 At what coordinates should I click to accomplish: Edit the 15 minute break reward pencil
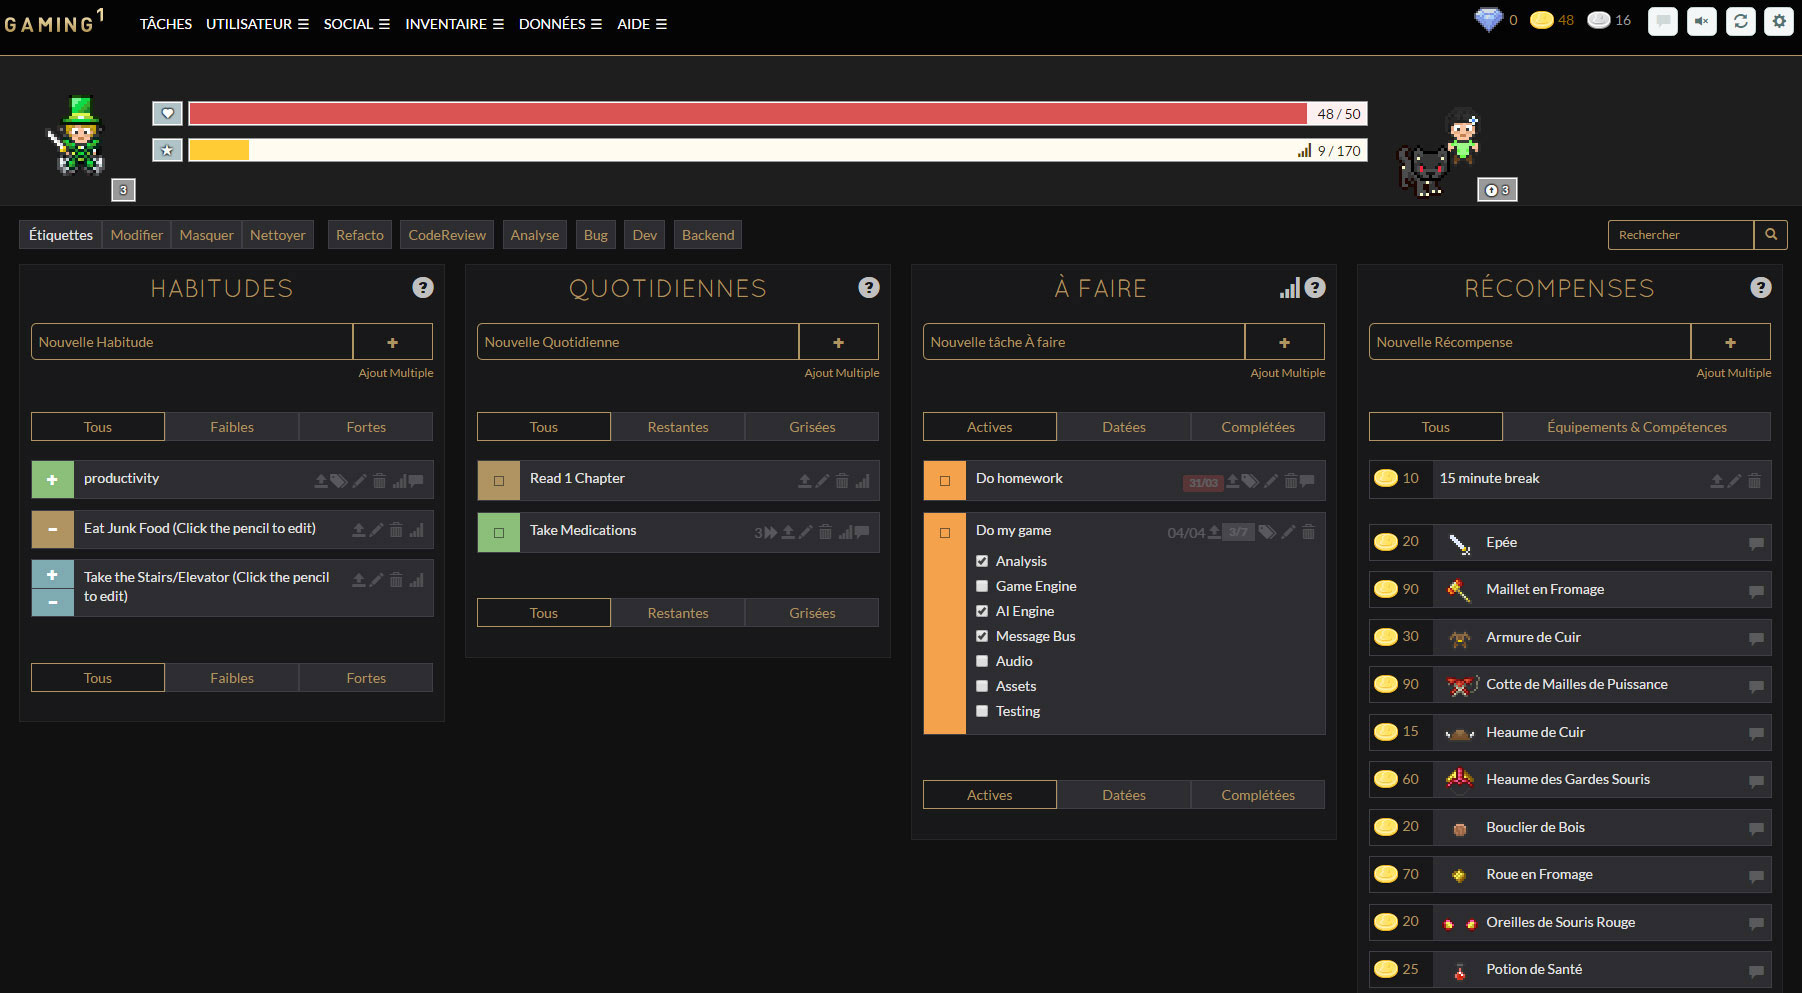pos(1735,481)
